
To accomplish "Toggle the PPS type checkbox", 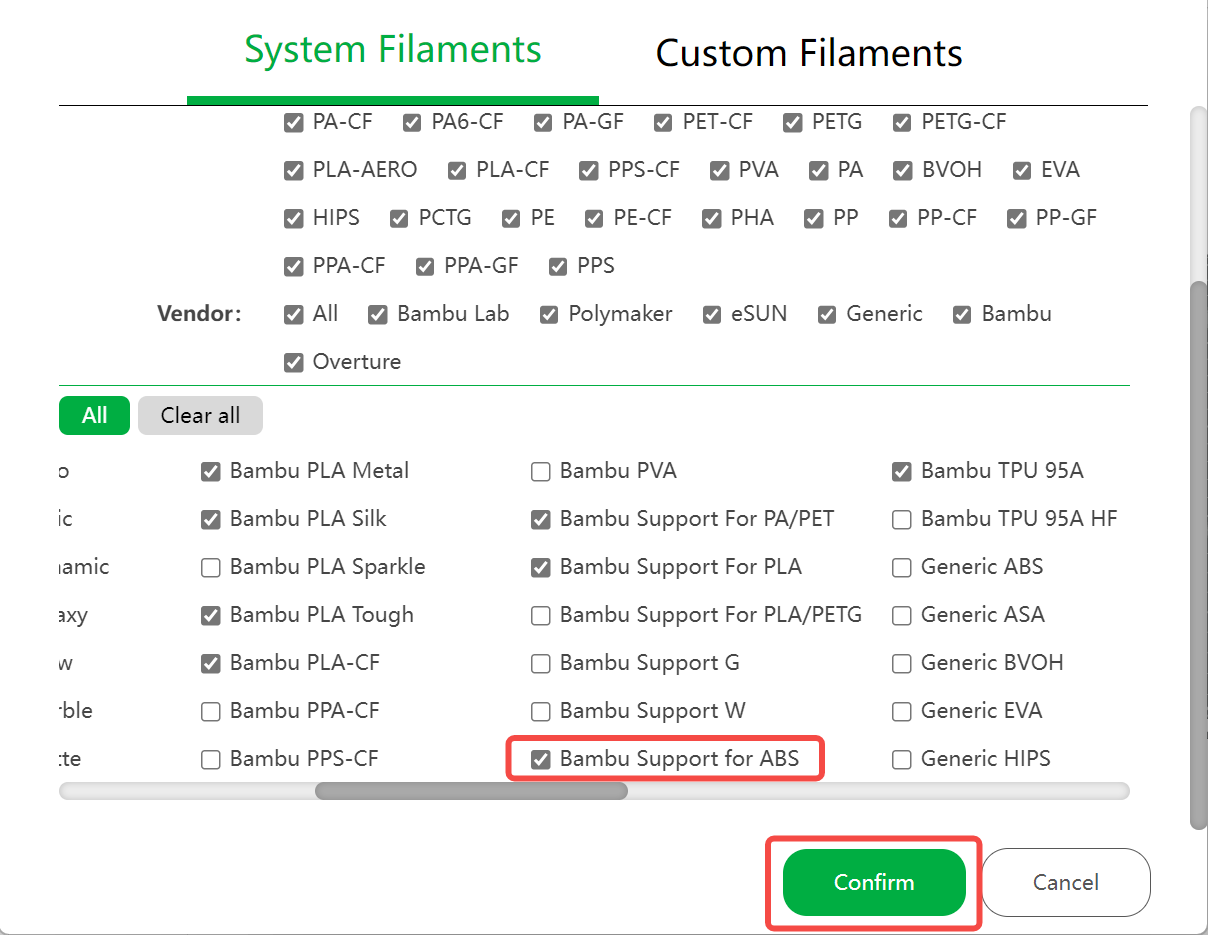I will [558, 266].
